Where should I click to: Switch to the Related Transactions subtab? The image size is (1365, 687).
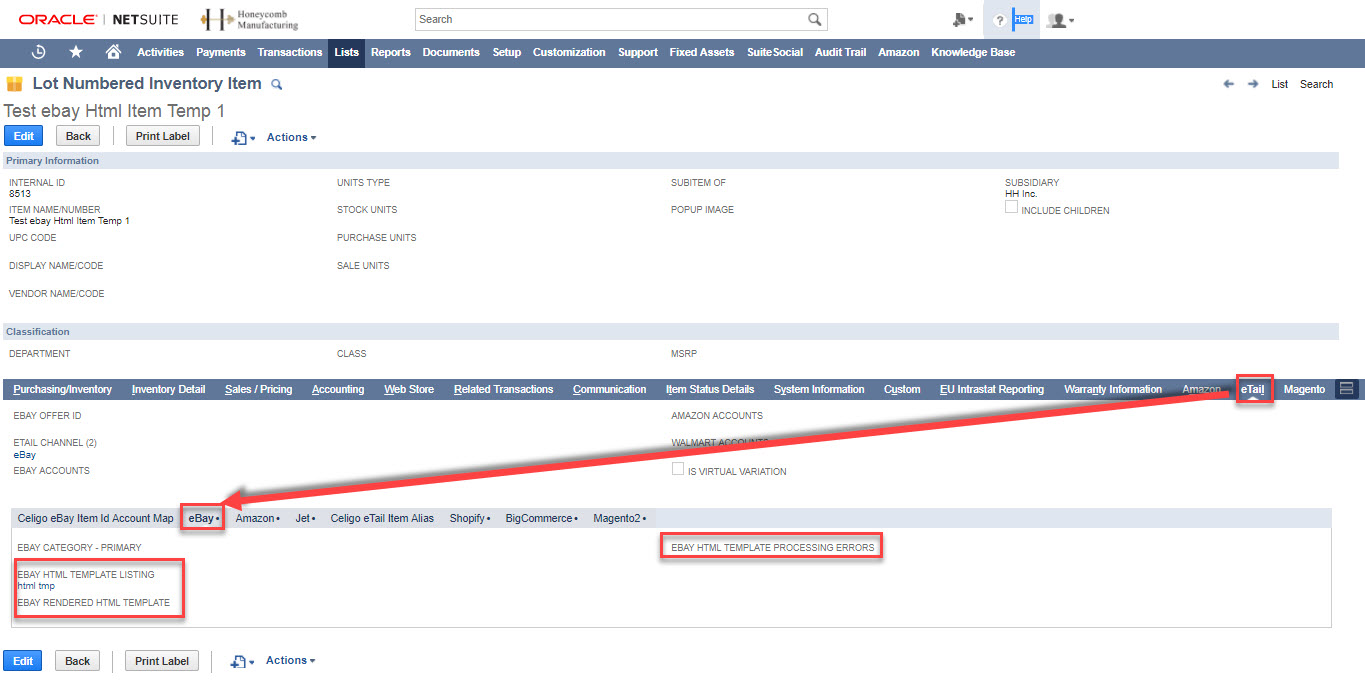tap(503, 389)
